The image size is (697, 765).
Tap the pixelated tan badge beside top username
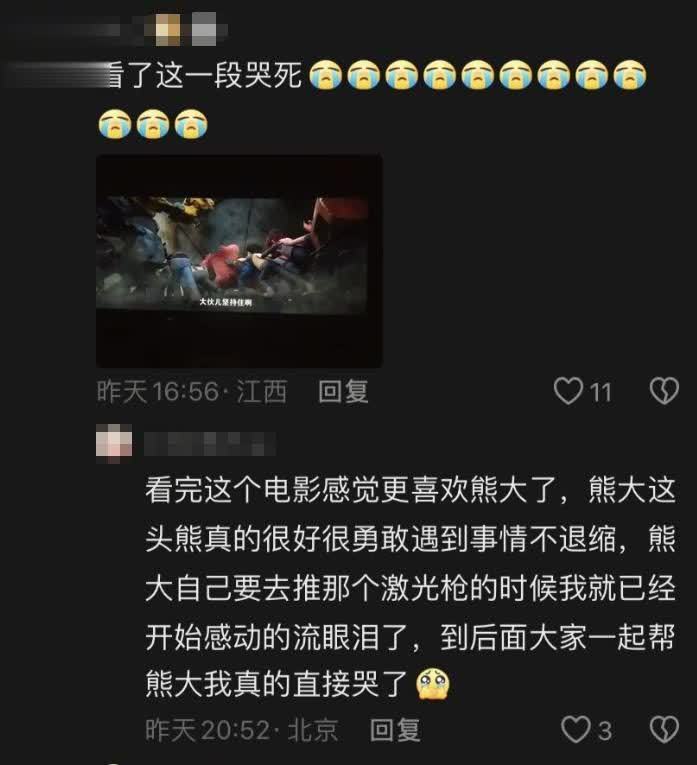pos(168,28)
